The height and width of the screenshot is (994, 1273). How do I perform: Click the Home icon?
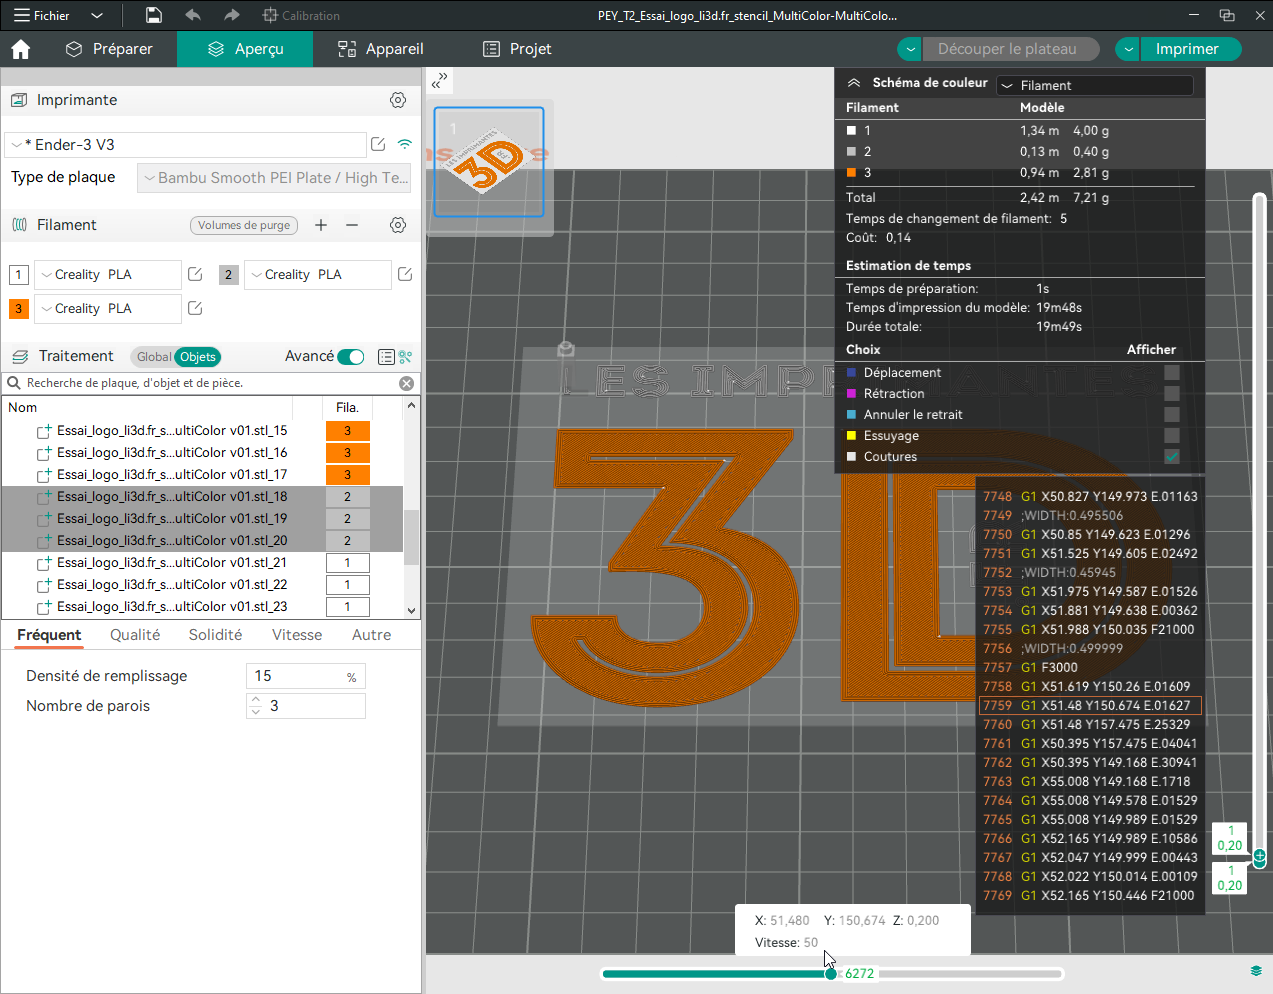pyautogui.click(x=21, y=49)
